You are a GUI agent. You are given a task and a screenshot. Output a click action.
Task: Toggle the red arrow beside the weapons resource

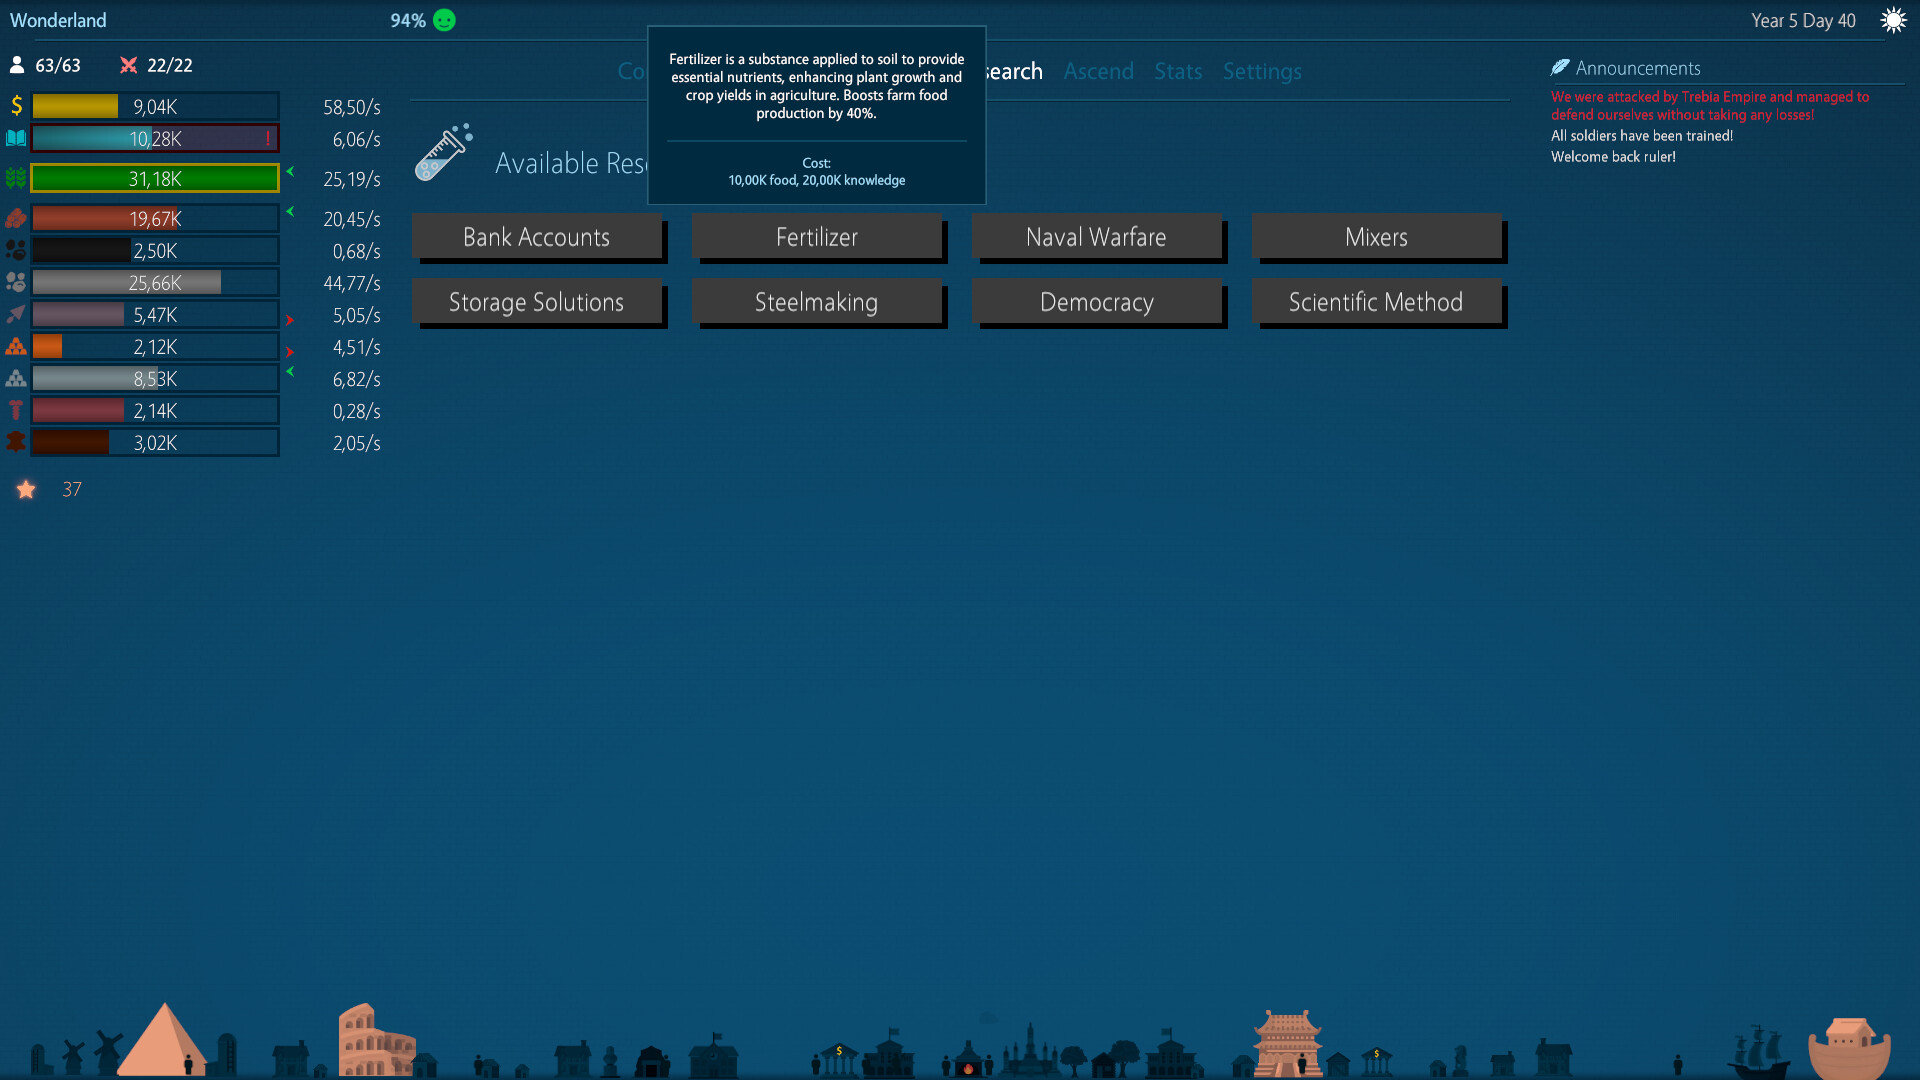pyautogui.click(x=289, y=321)
